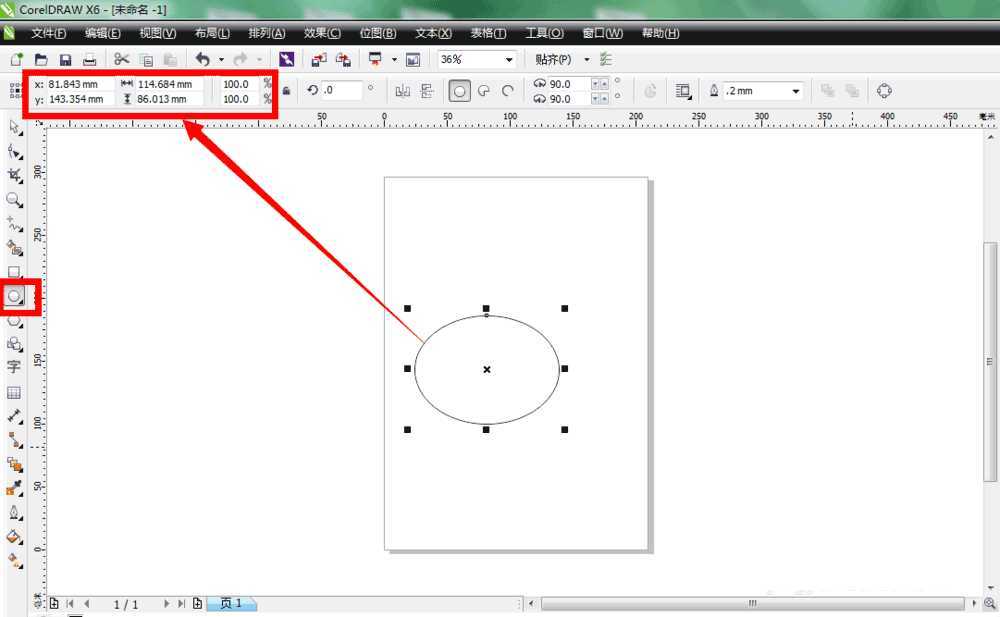Choose the Zoom tool in the toolbox
This screenshot has width=1000, height=617.
point(14,200)
